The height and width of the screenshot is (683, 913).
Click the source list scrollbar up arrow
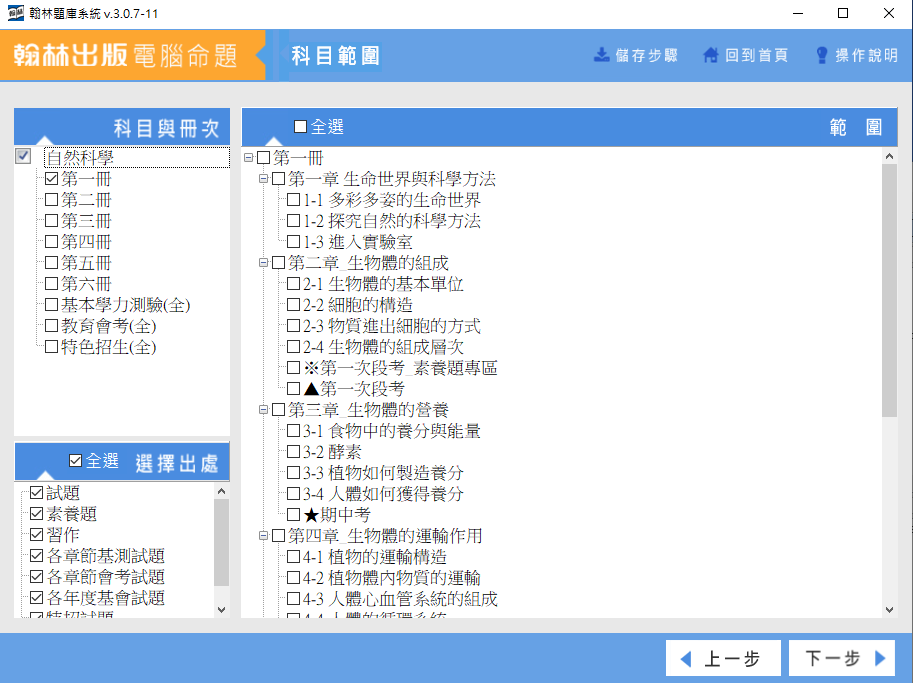point(221,491)
